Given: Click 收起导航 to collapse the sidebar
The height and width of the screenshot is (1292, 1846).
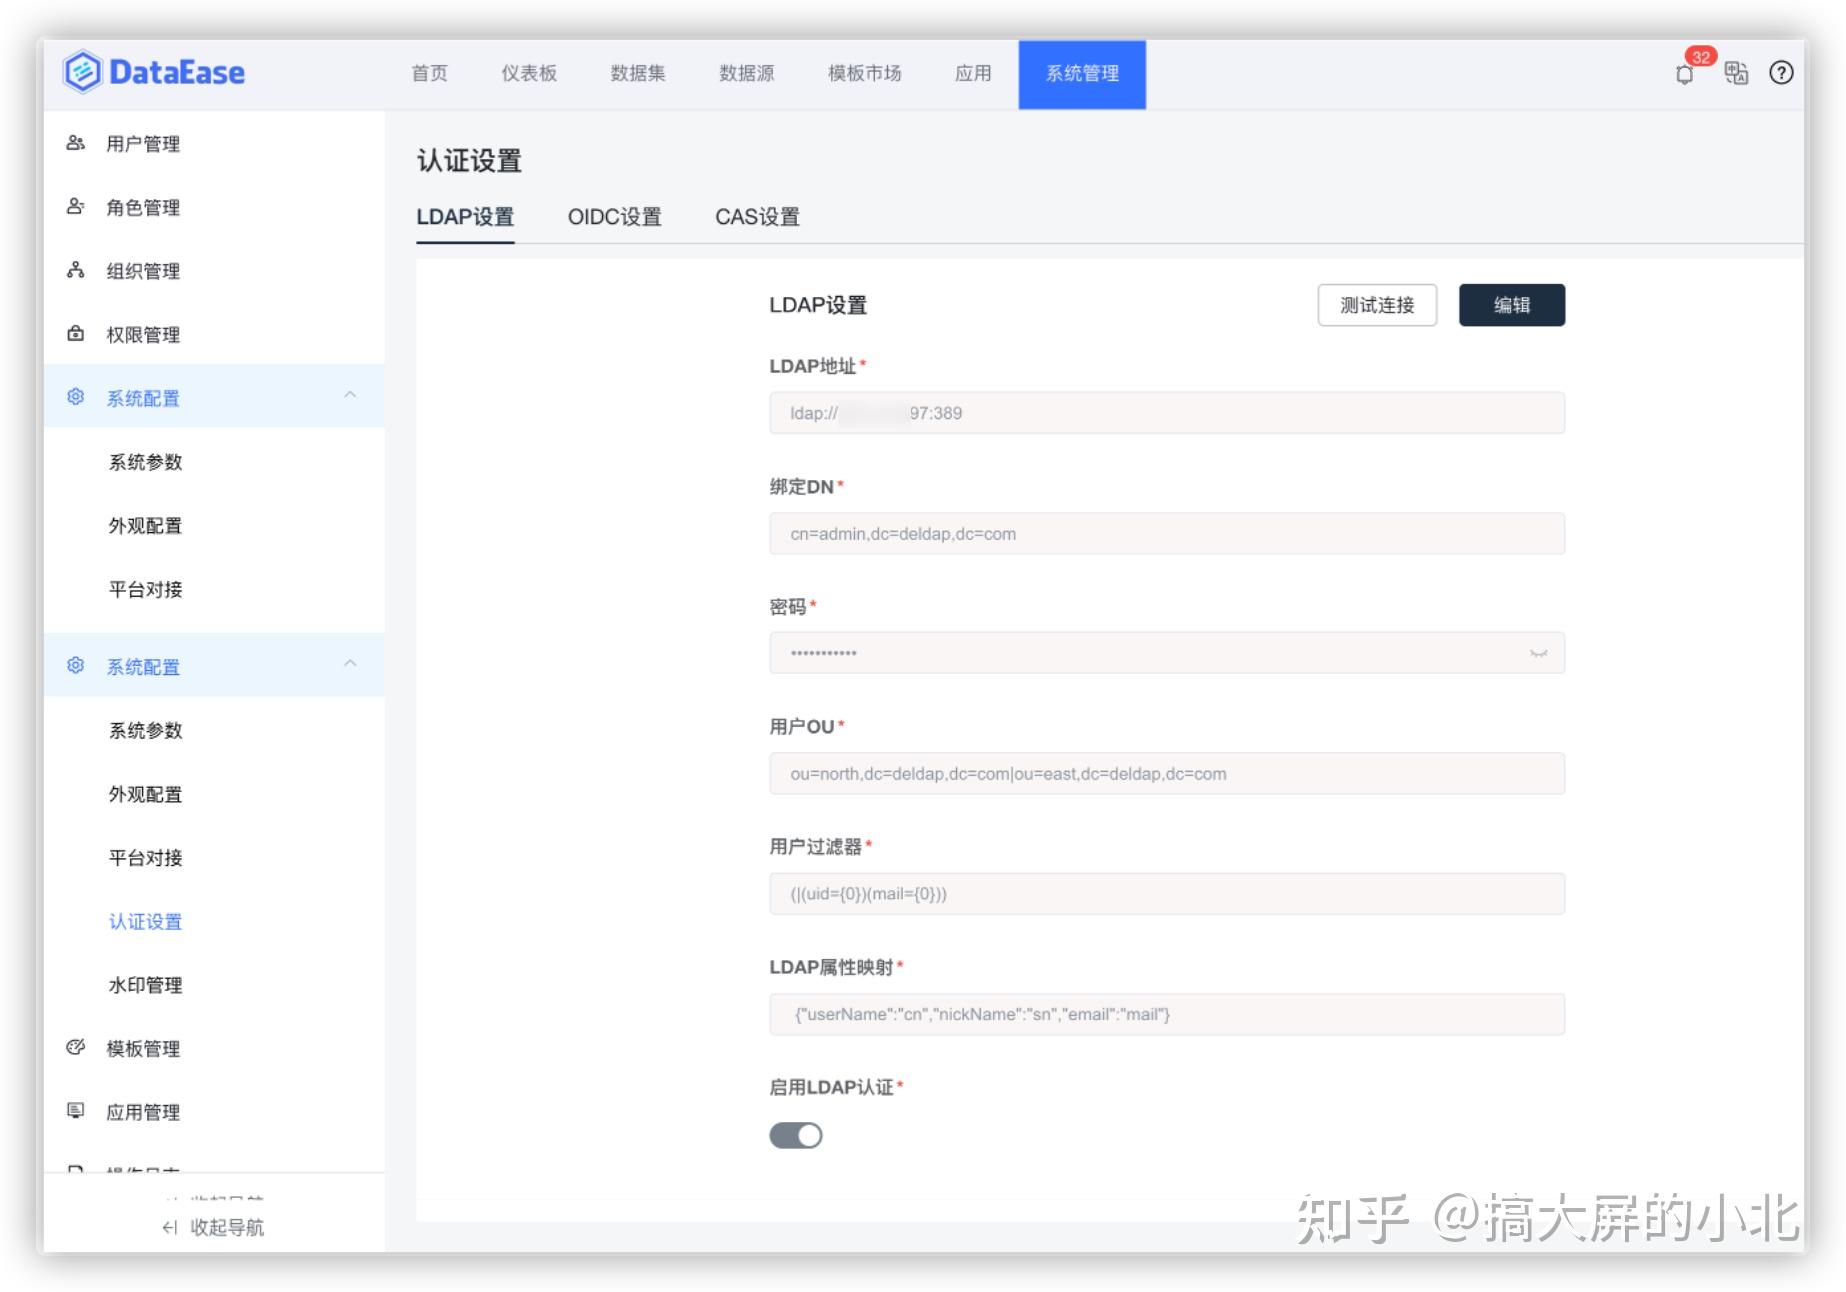Looking at the screenshot, I should (213, 1228).
